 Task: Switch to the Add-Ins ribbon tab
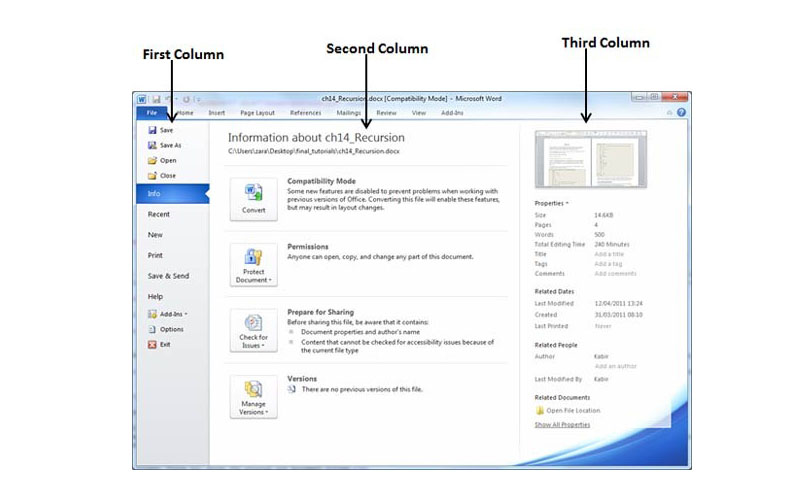click(452, 113)
